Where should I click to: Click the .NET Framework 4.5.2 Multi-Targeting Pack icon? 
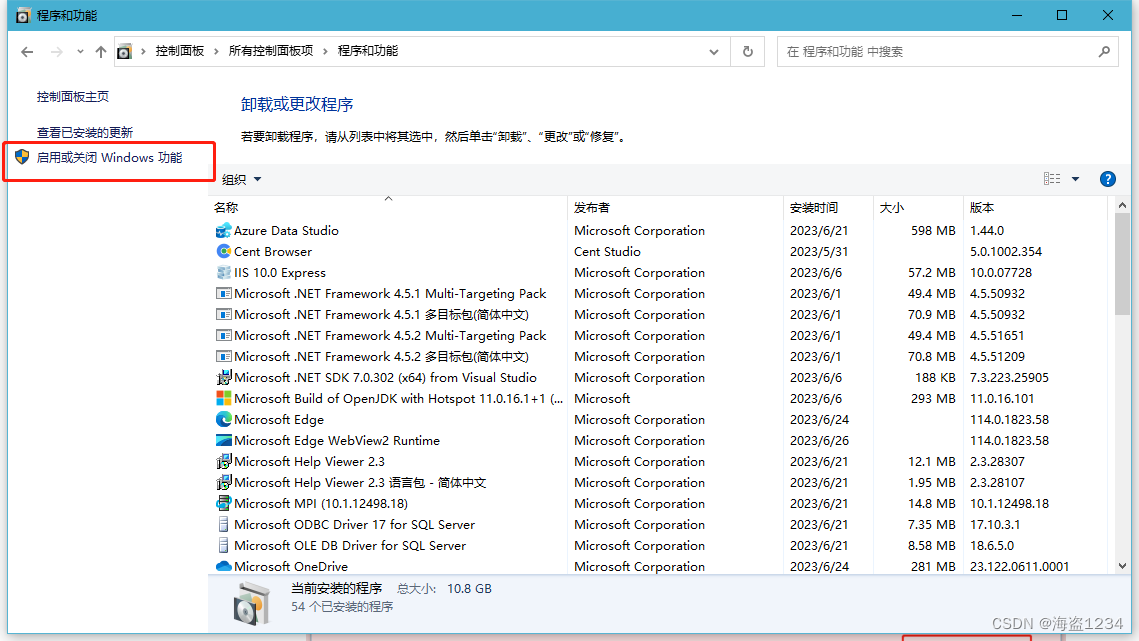[x=224, y=336]
